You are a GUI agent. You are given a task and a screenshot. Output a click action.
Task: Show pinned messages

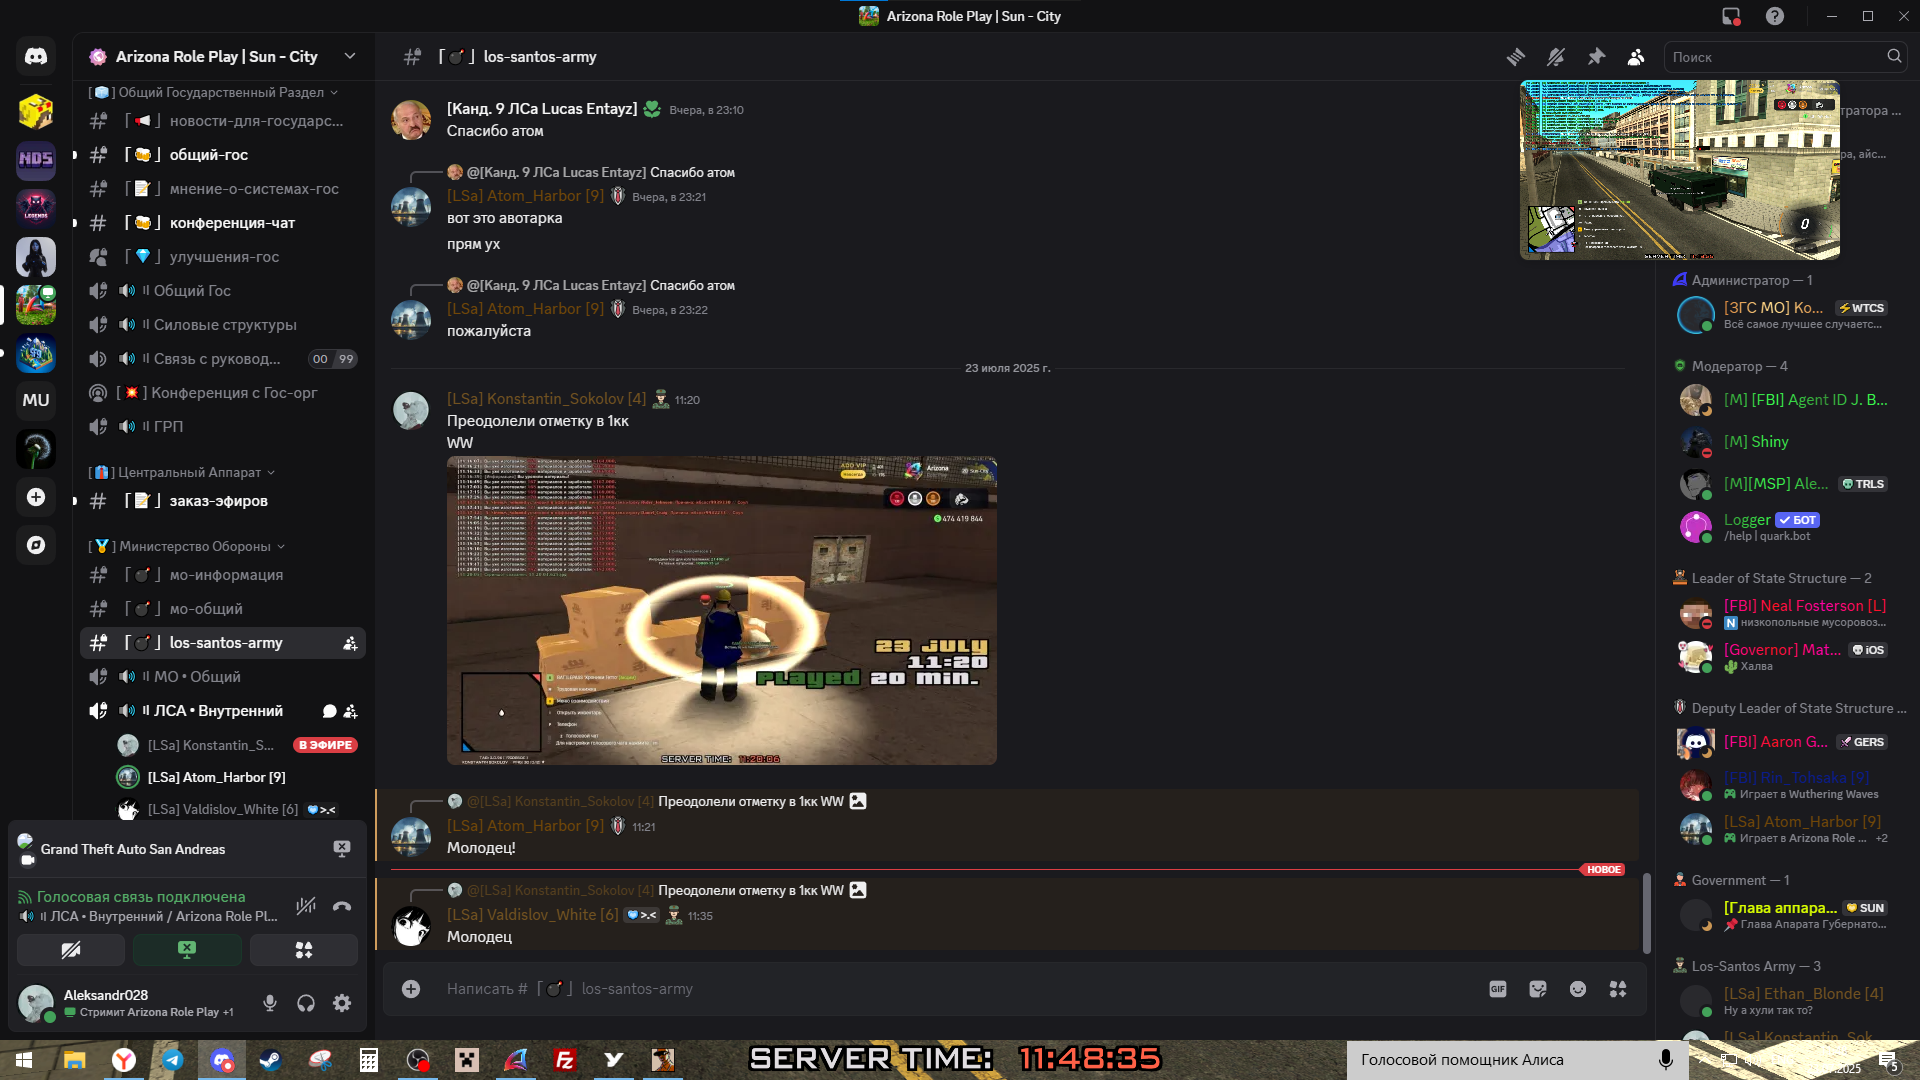coord(1596,57)
